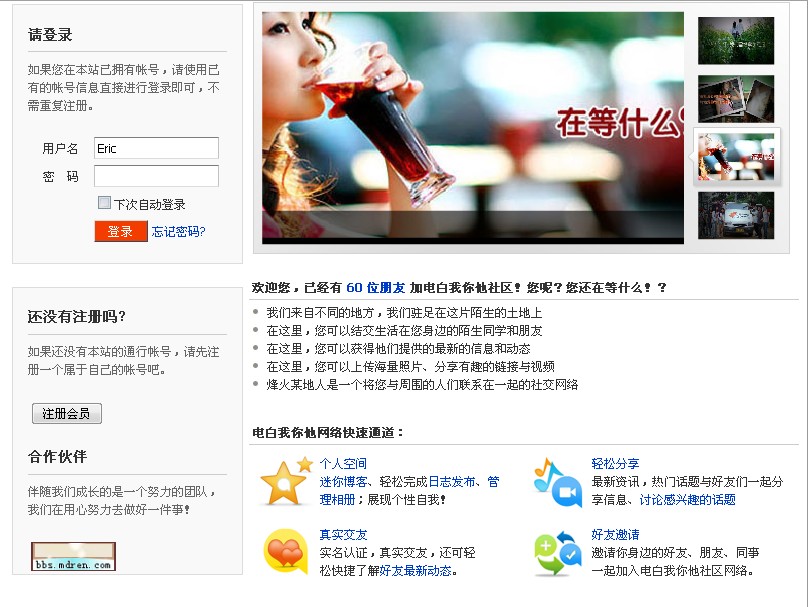The height and width of the screenshot is (607, 808).
Task: Select the second slideshow thumbnail of the photo collage
Action: click(736, 99)
